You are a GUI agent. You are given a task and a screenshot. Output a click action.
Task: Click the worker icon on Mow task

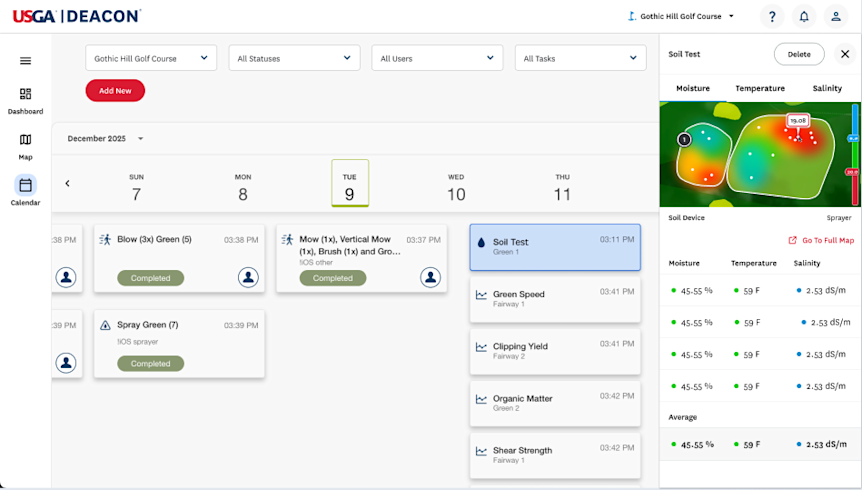tap(288, 239)
